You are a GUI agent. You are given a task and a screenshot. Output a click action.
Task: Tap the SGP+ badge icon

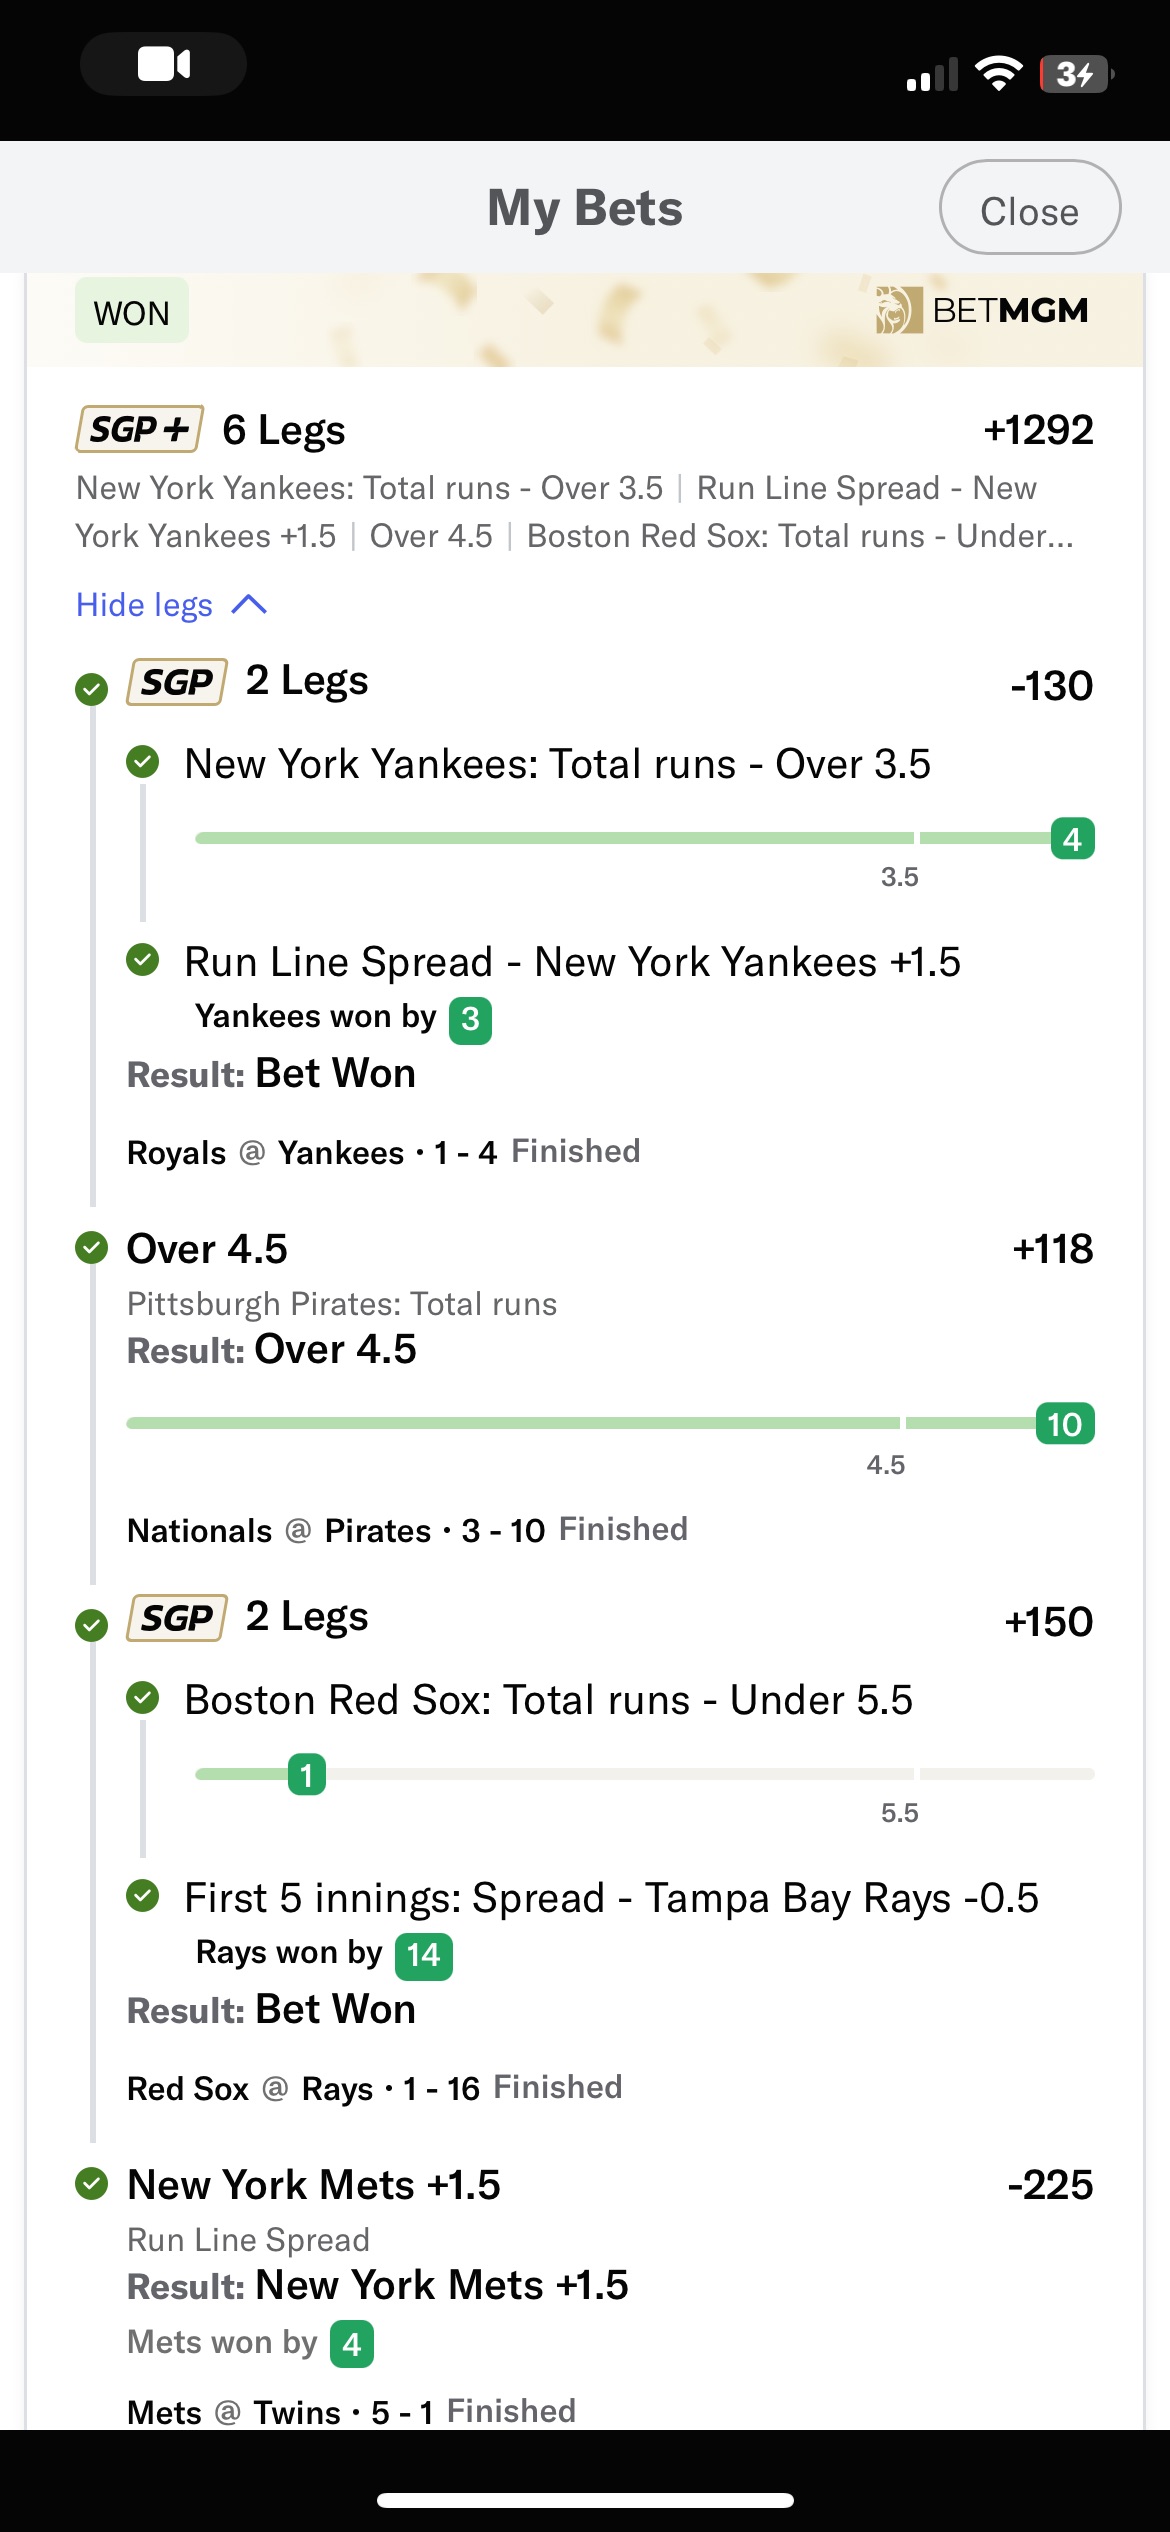pyautogui.click(x=140, y=430)
